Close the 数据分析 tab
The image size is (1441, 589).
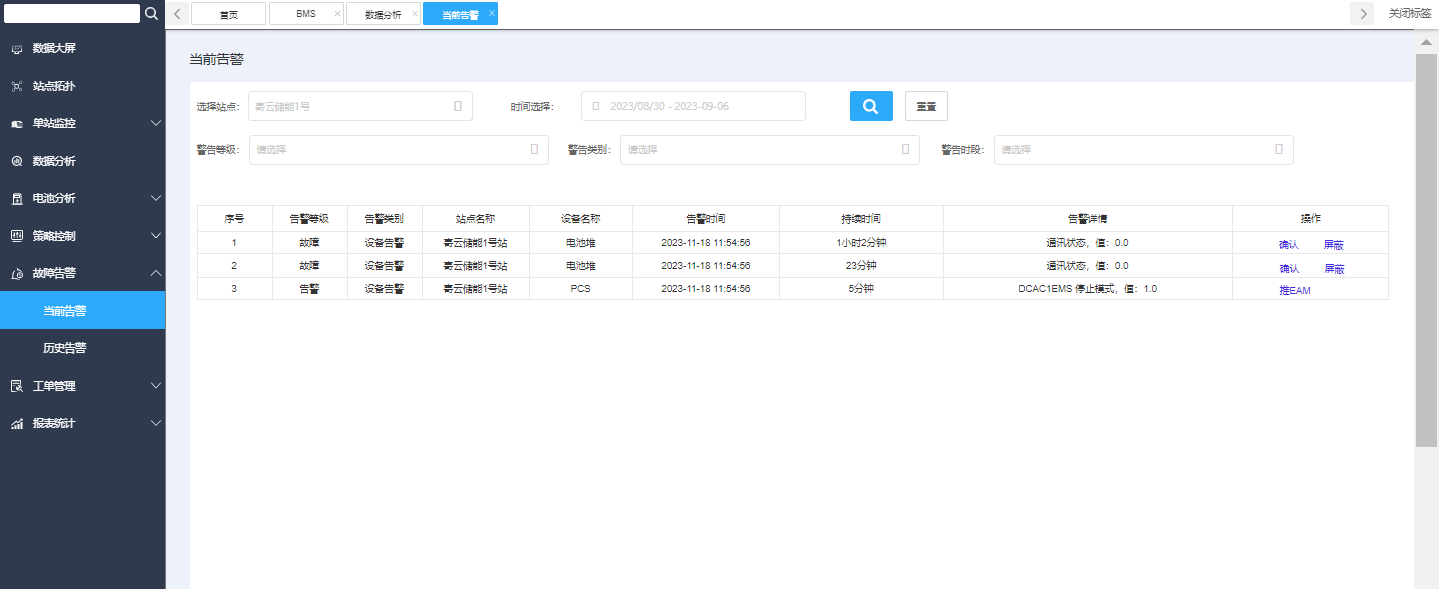click(415, 14)
